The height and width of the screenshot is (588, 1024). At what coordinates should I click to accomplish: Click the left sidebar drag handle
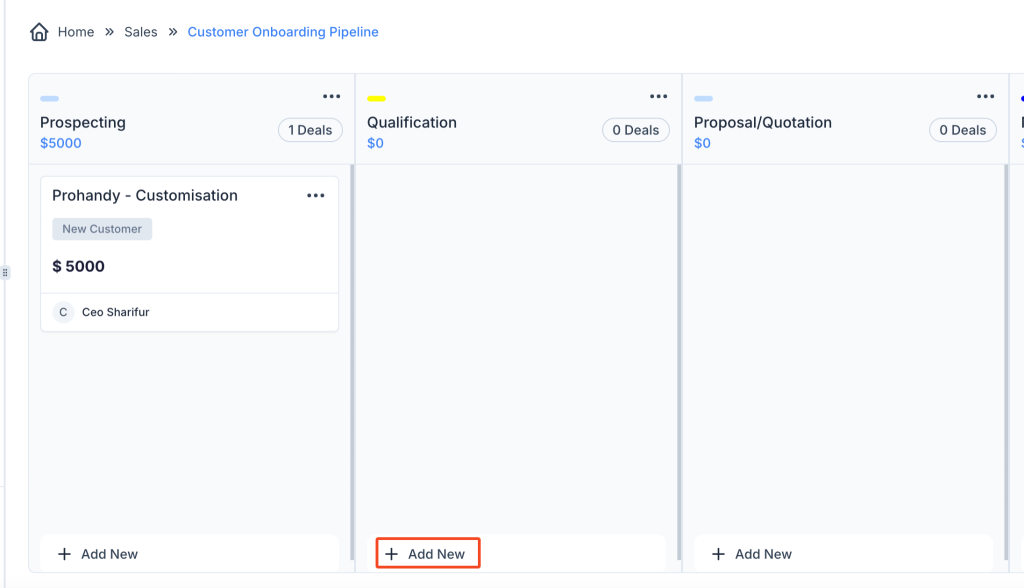click(5, 272)
